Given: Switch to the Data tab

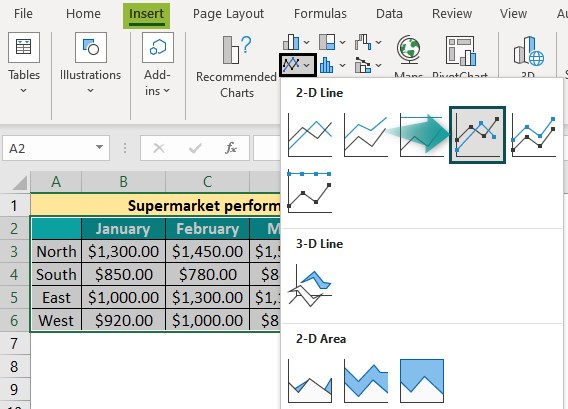Looking at the screenshot, I should (x=389, y=14).
